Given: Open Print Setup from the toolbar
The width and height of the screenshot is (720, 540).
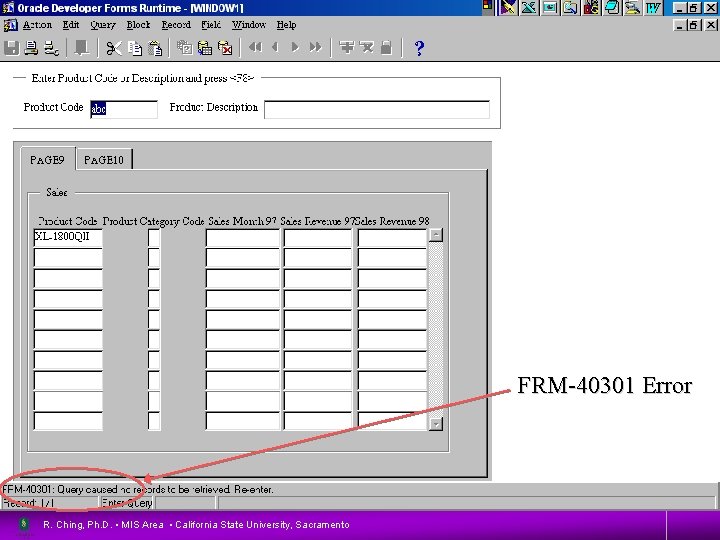Looking at the screenshot, I should click(x=51, y=48).
